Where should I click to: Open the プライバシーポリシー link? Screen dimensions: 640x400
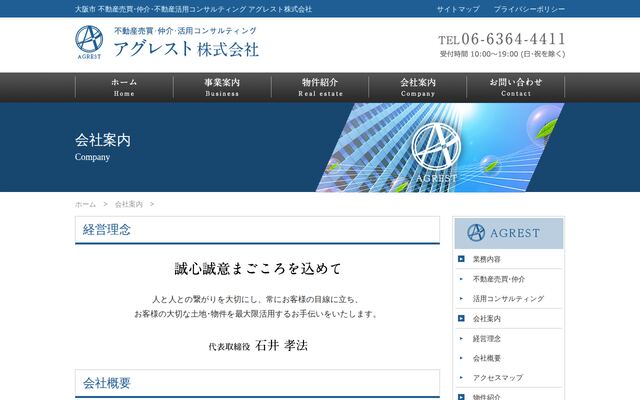point(529,9)
